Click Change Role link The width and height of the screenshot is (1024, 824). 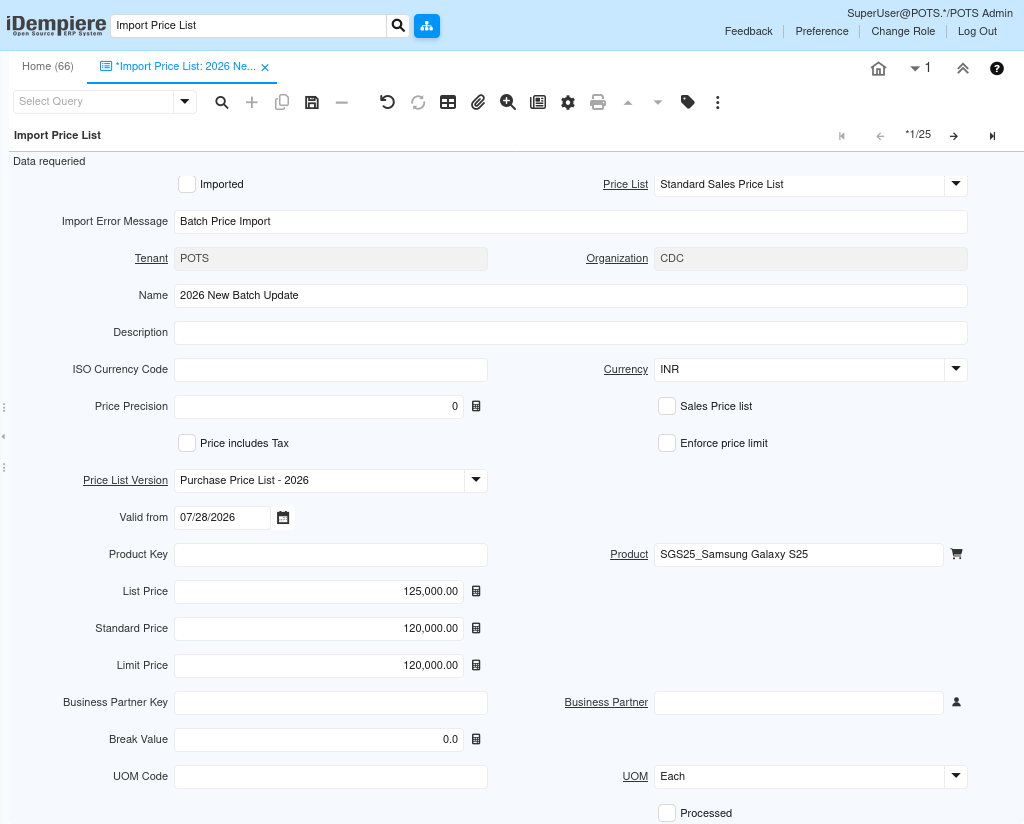(903, 31)
